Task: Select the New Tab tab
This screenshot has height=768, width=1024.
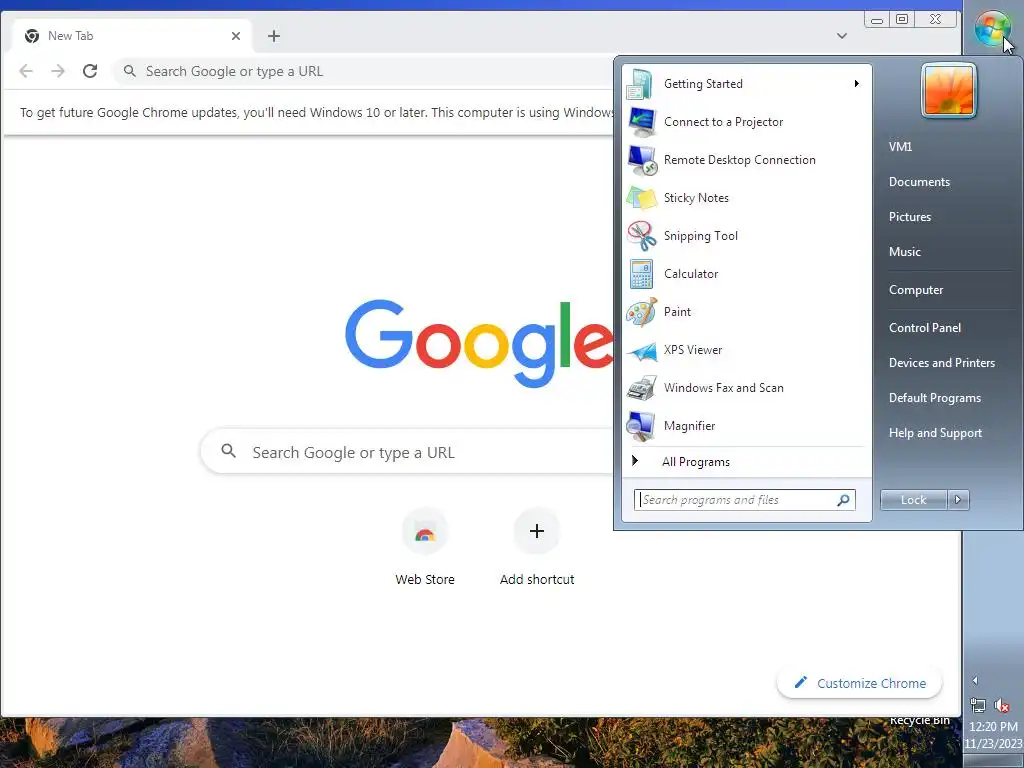Action: coord(131,36)
